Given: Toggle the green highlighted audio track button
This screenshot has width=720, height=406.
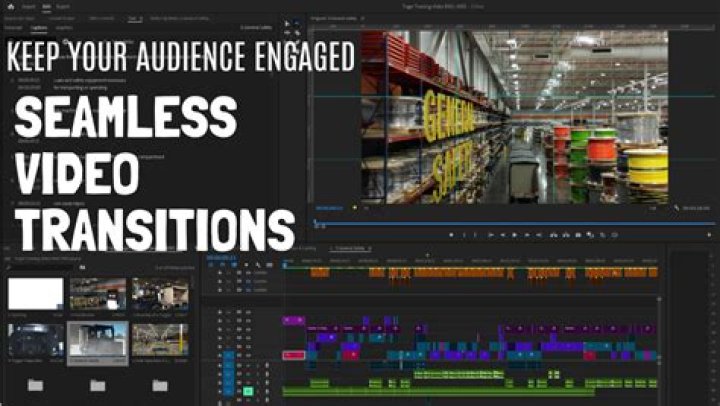Looking at the screenshot, I should click(248, 391).
